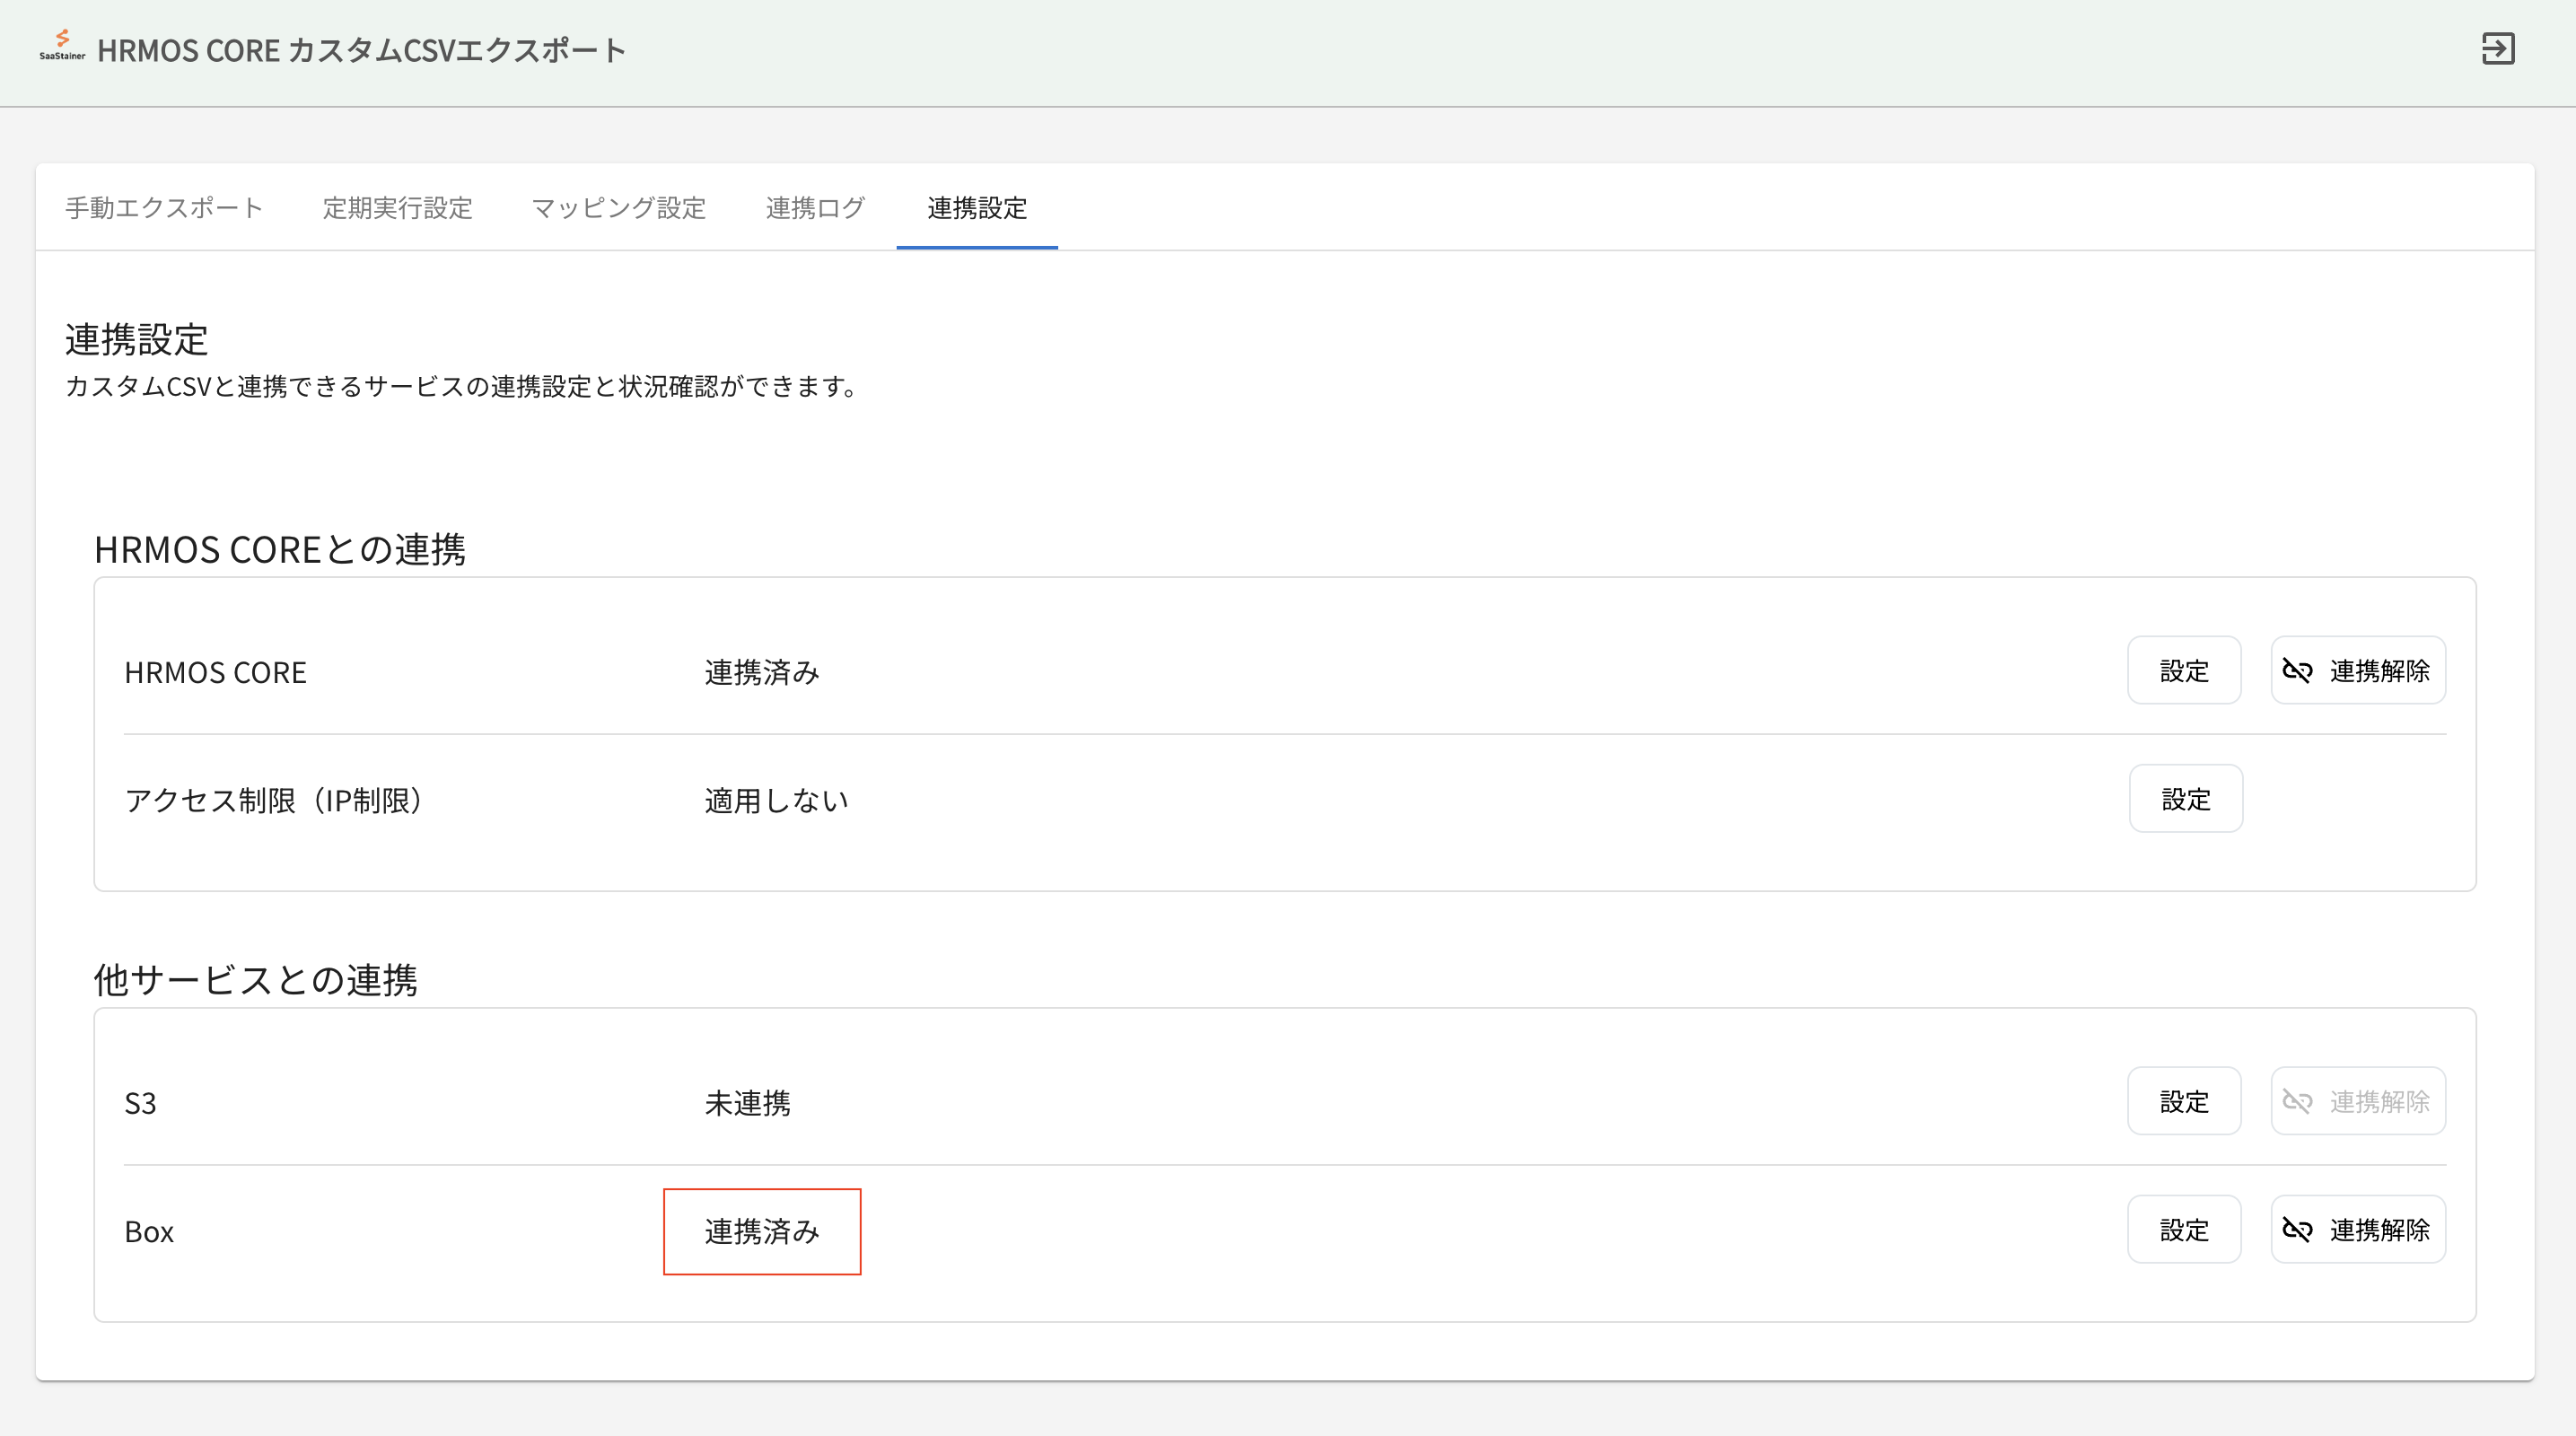Screen dimensions: 2576x1436
Task: Open the マッピング設定 tab
Action: tap(618, 208)
